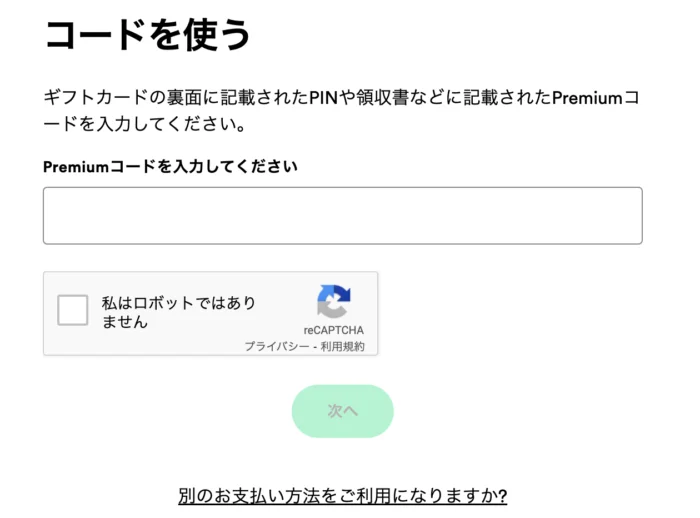Follow the 別のお支払い方法をご利用になりますか? link

coord(342,496)
